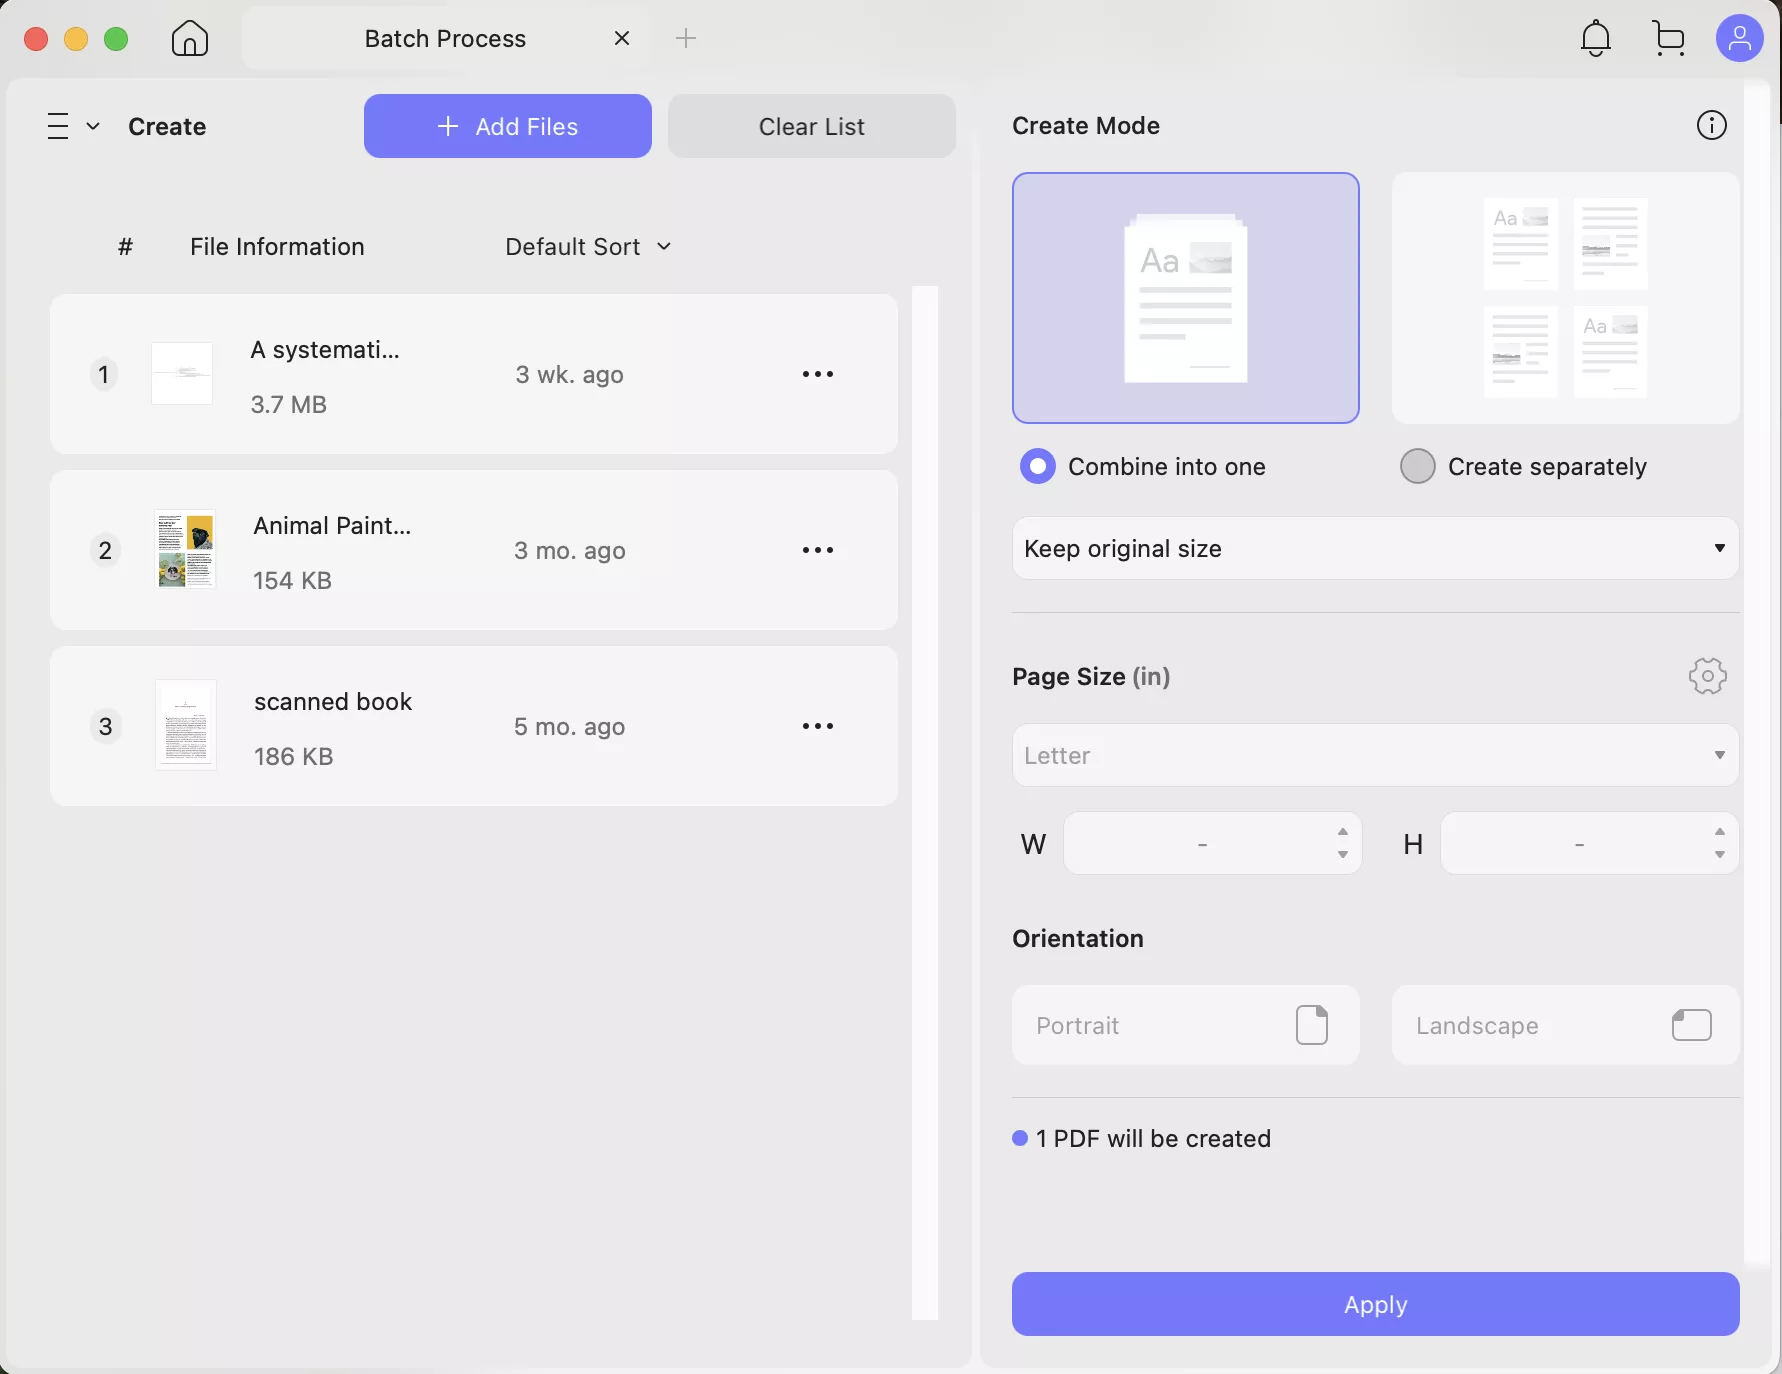Click the Create Mode info icon
This screenshot has width=1782, height=1374.
coord(1711,125)
